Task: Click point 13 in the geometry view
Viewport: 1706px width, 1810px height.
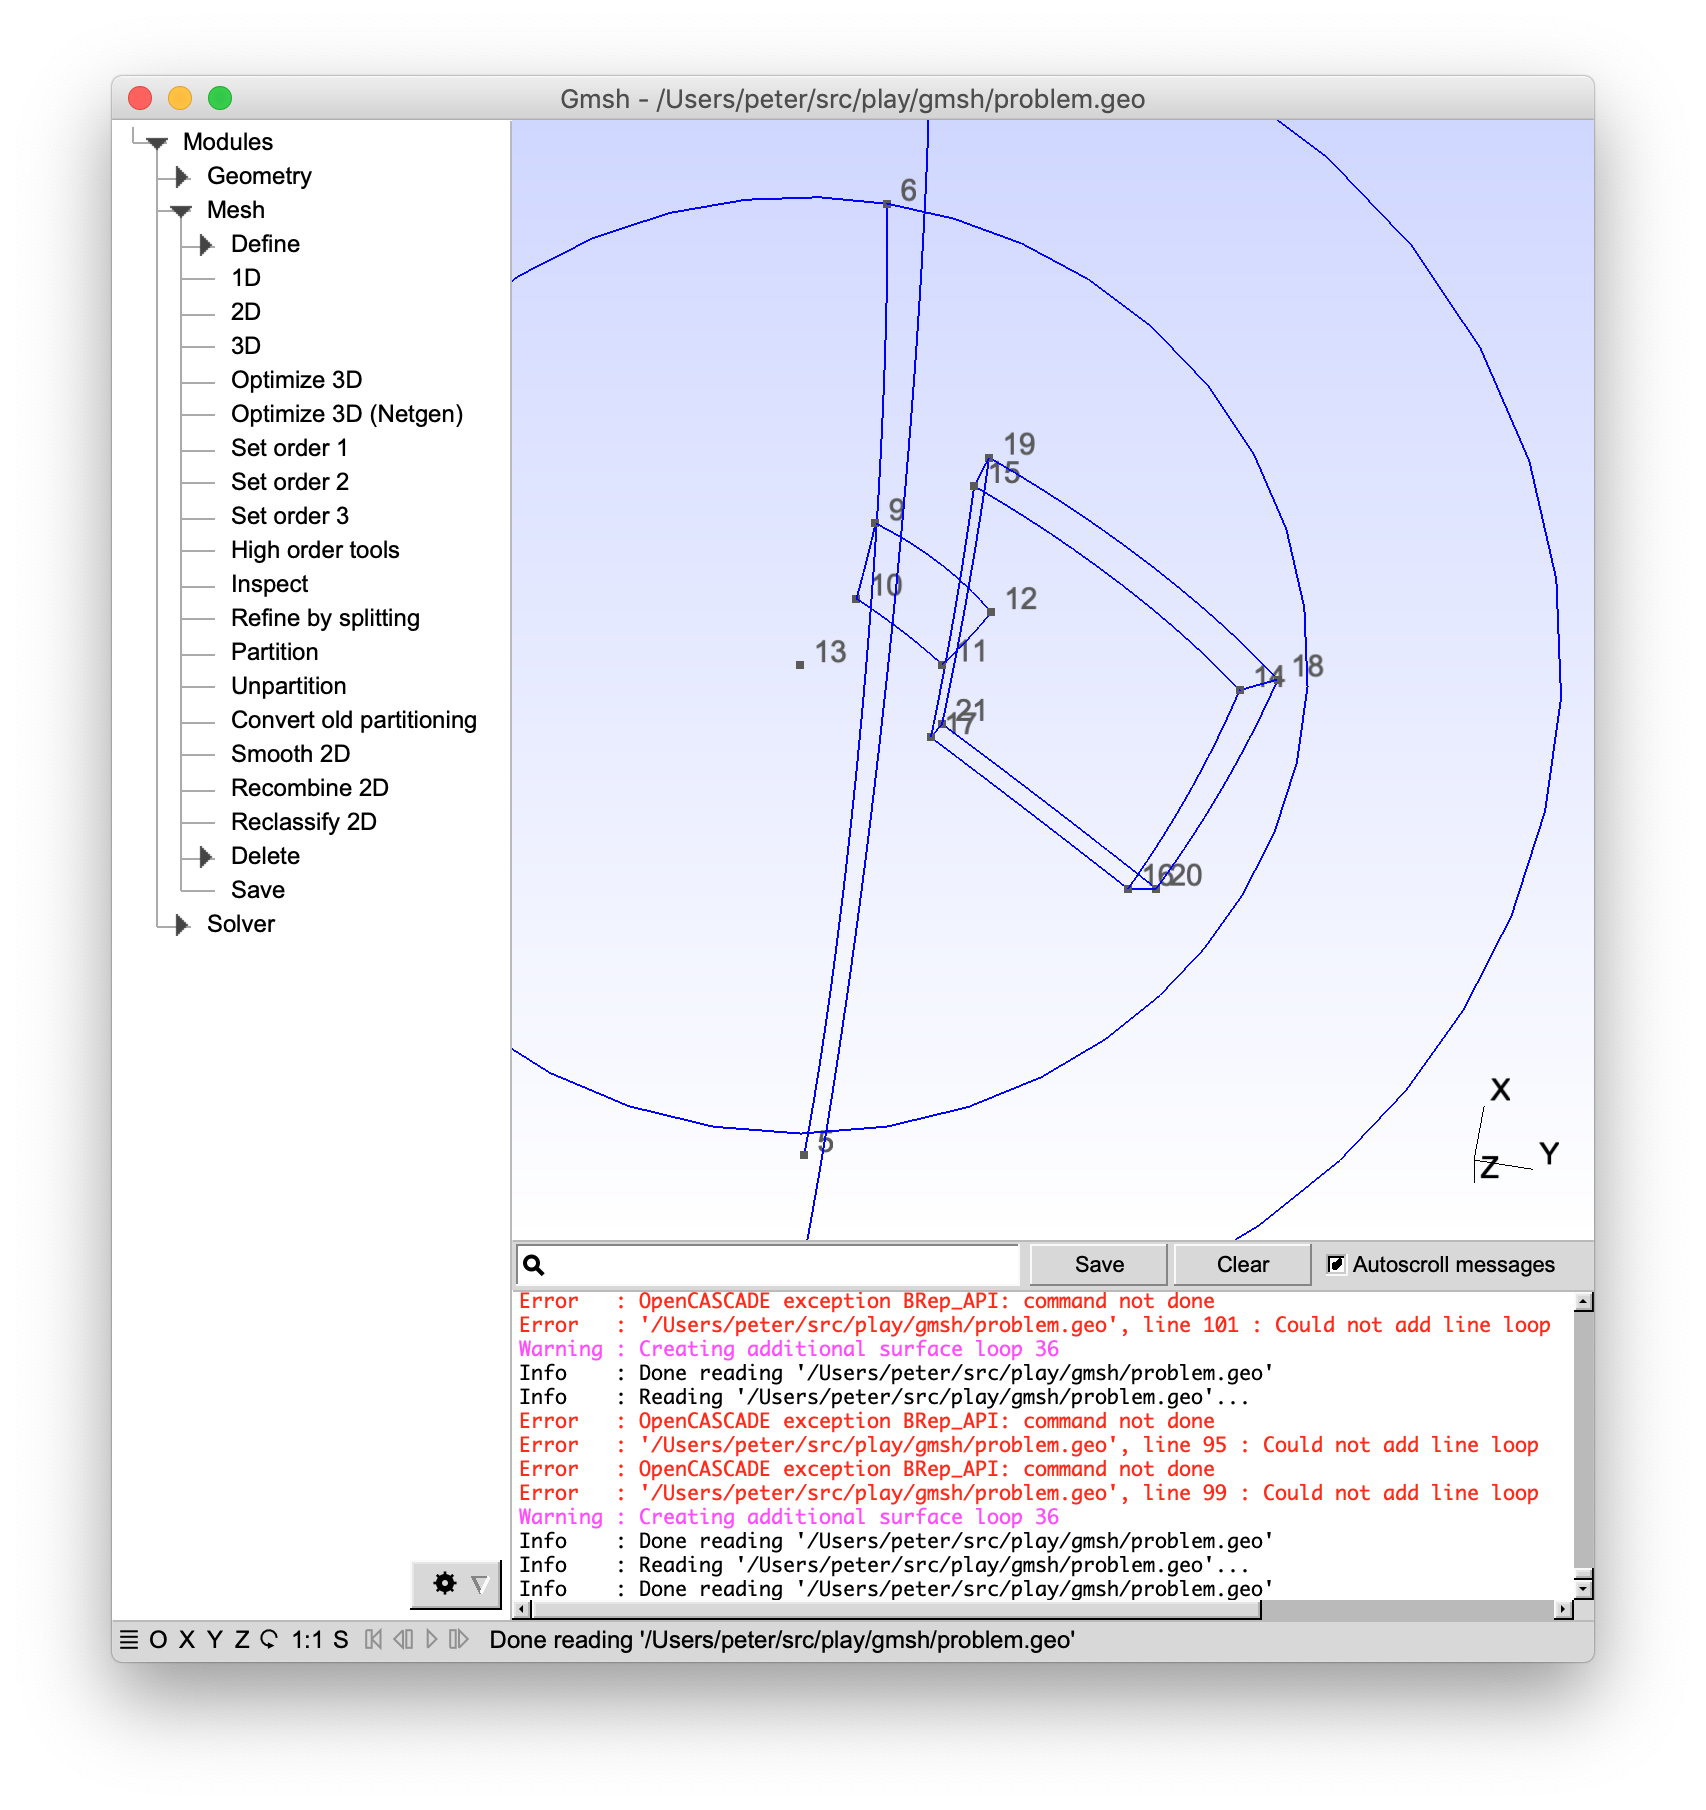Action: tap(800, 665)
